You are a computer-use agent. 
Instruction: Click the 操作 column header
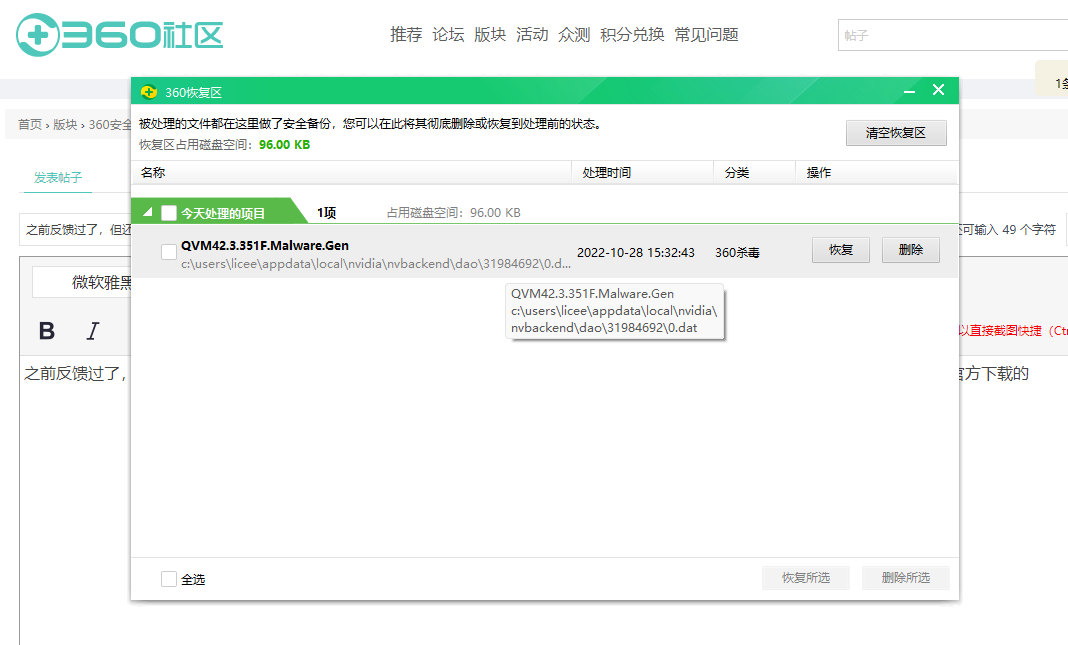(x=877, y=173)
